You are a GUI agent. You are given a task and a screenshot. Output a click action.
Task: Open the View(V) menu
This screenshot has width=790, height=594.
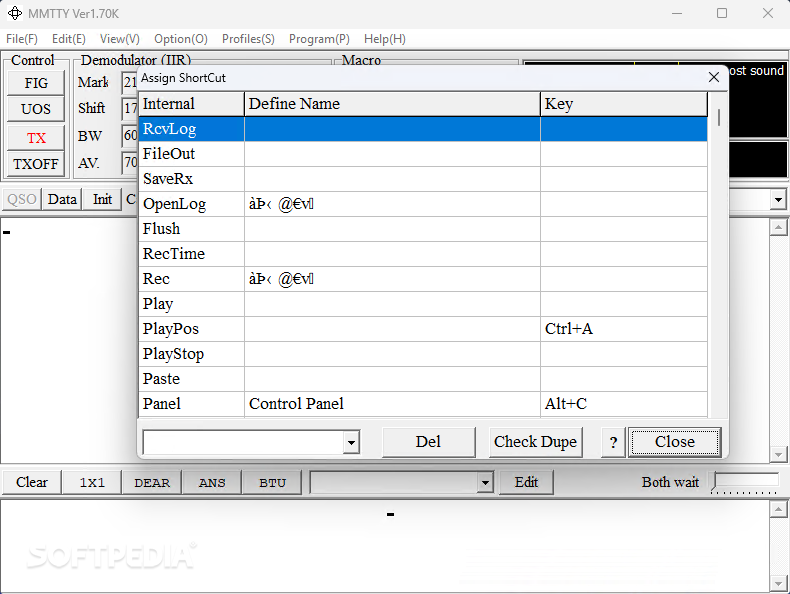click(x=119, y=39)
